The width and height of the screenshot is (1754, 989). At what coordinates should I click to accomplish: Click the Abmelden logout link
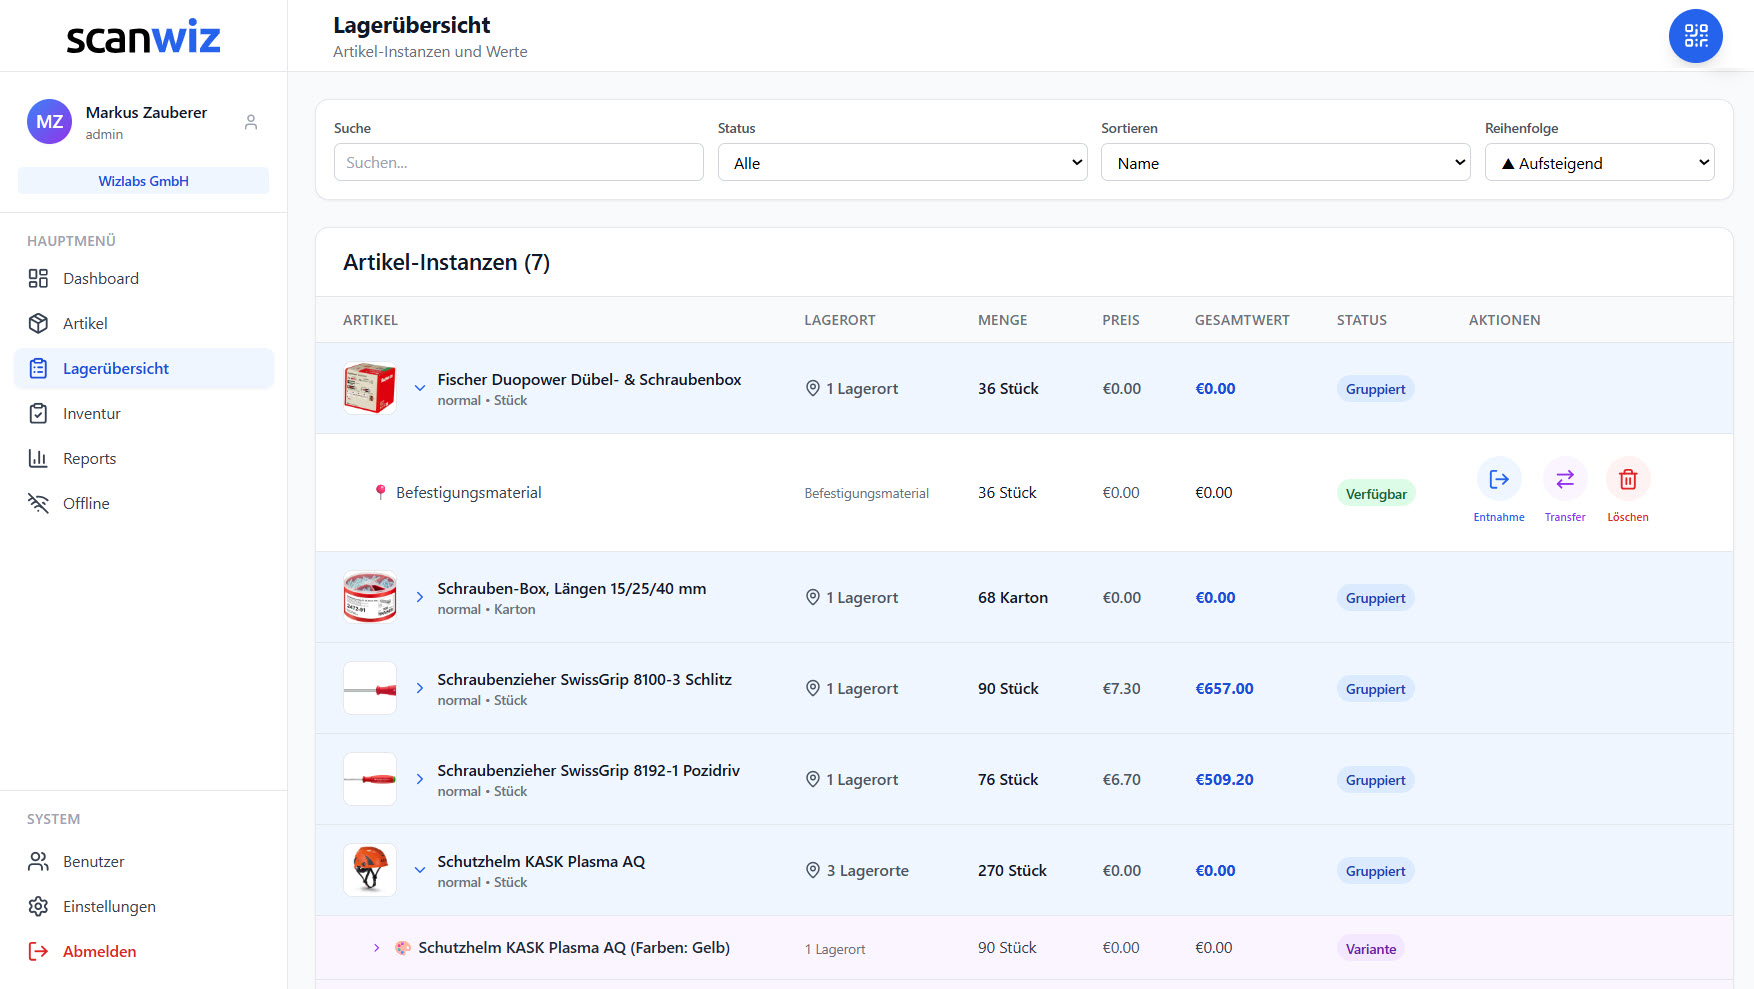click(x=99, y=952)
